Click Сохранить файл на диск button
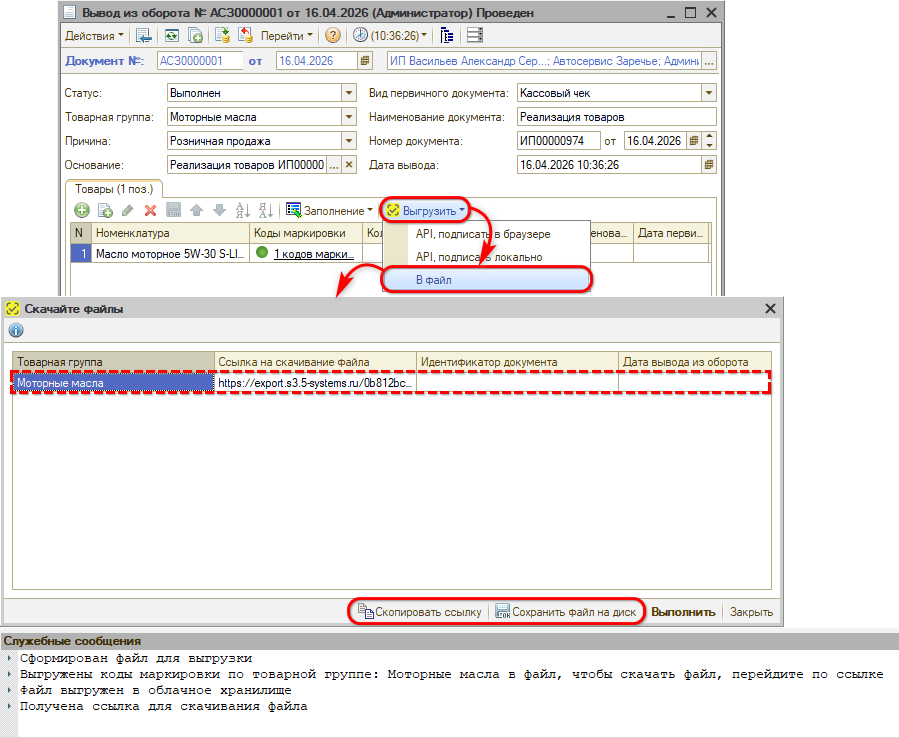The image size is (899, 738). pos(566,612)
